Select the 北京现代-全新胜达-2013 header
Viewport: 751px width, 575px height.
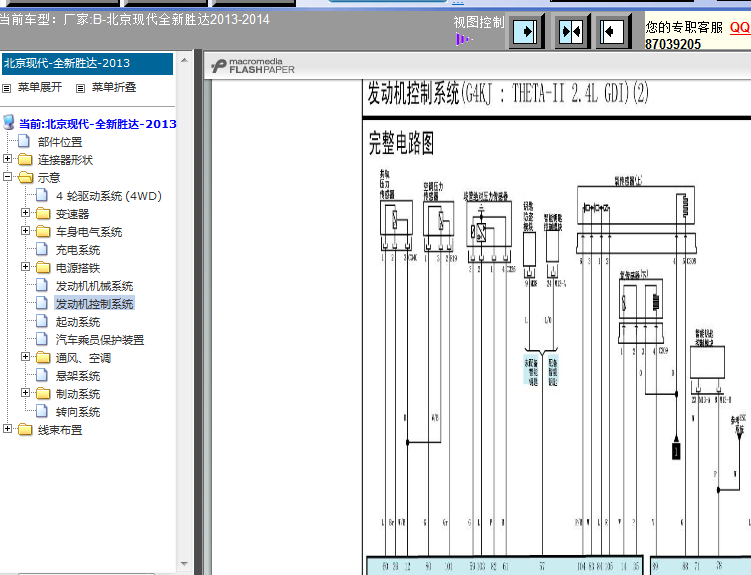tap(87, 63)
